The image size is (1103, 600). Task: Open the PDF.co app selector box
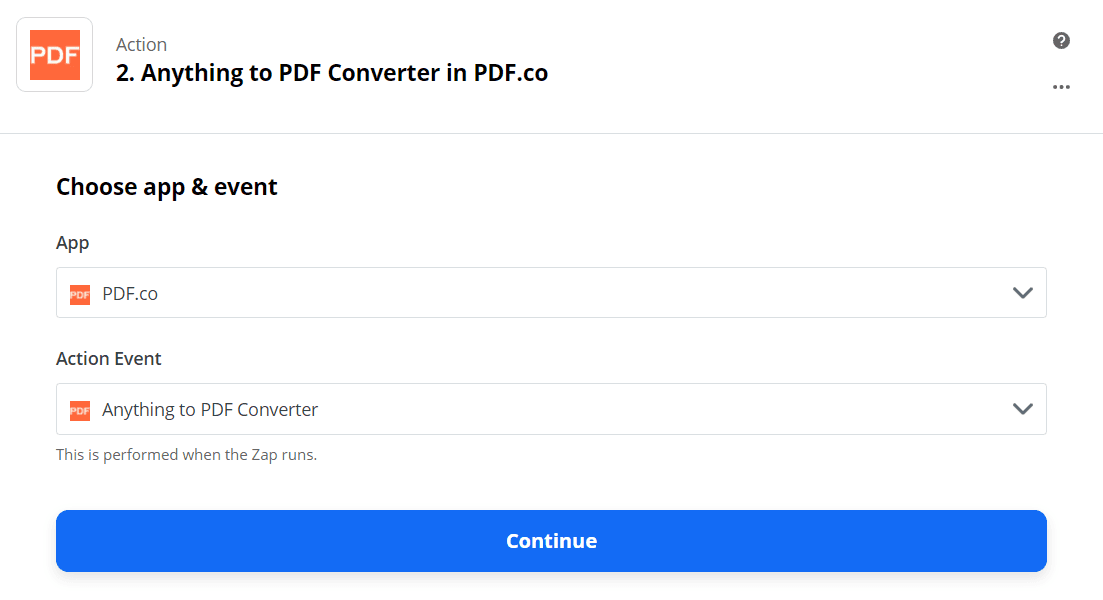click(550, 293)
